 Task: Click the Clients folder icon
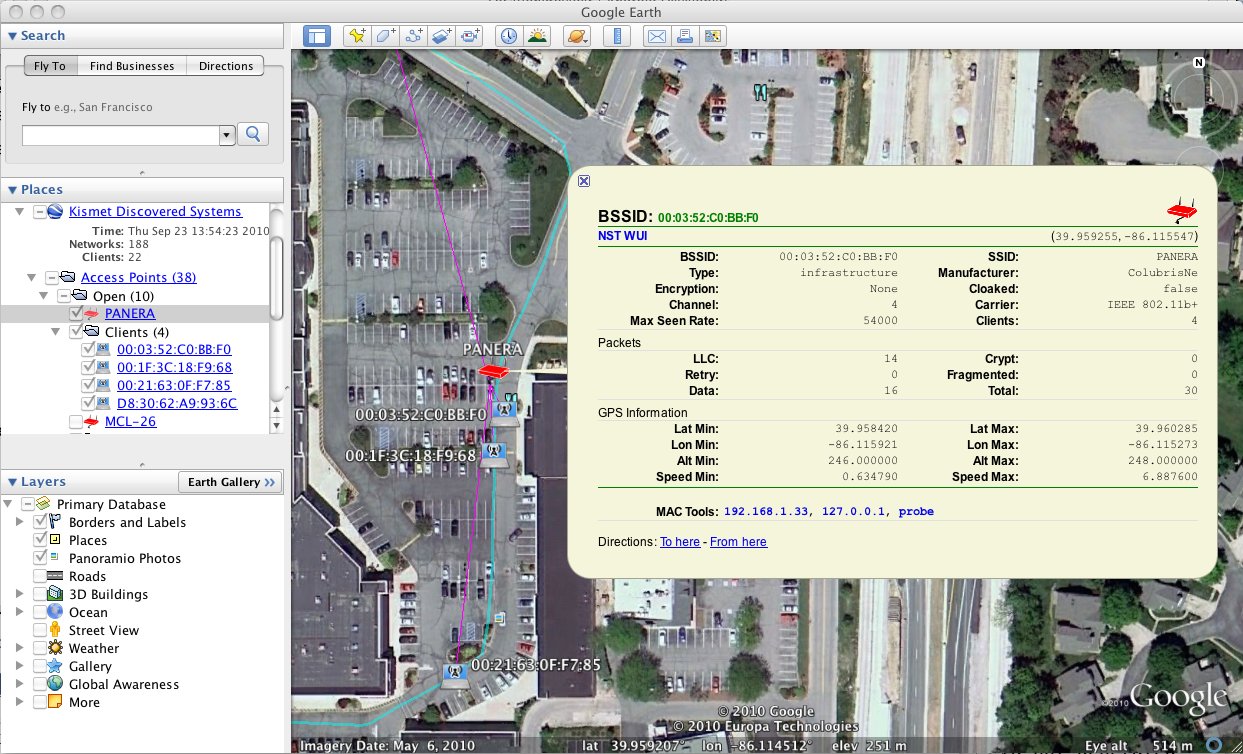92,332
